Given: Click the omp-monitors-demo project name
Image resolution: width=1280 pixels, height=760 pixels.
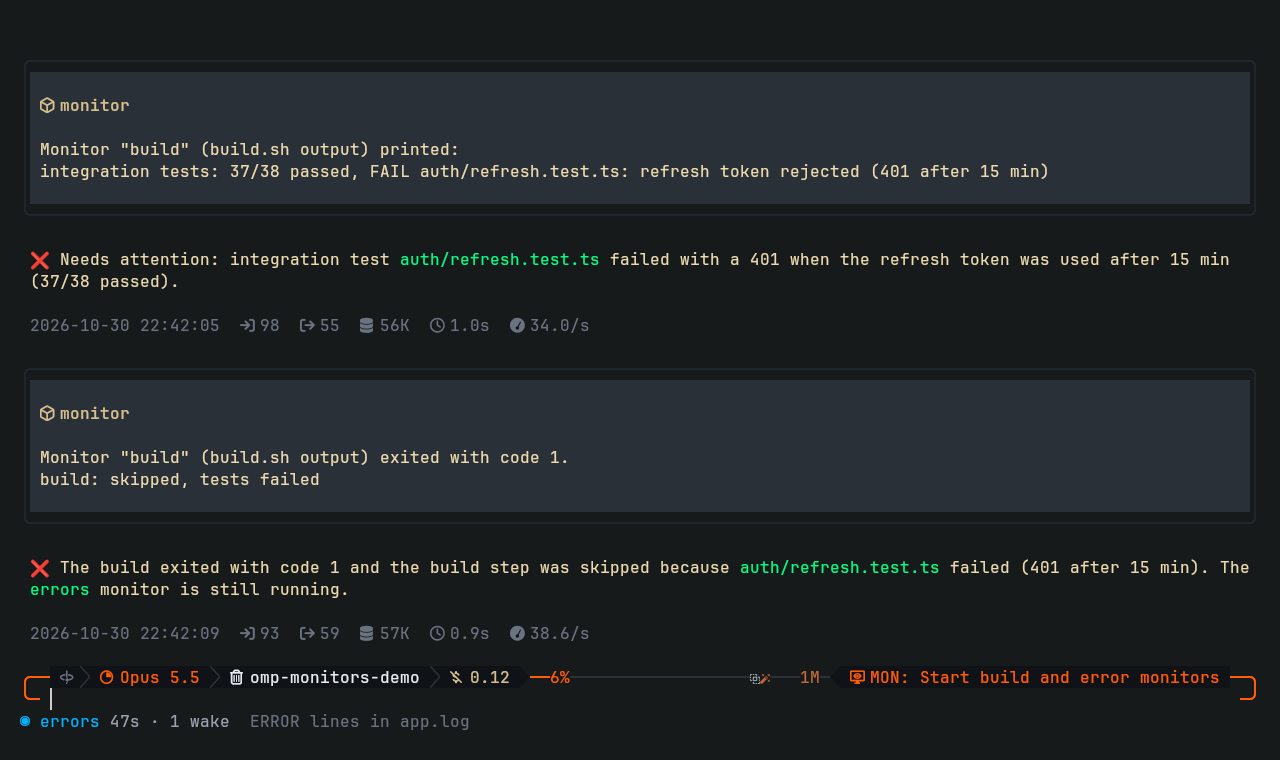Looking at the screenshot, I should pos(335,677).
